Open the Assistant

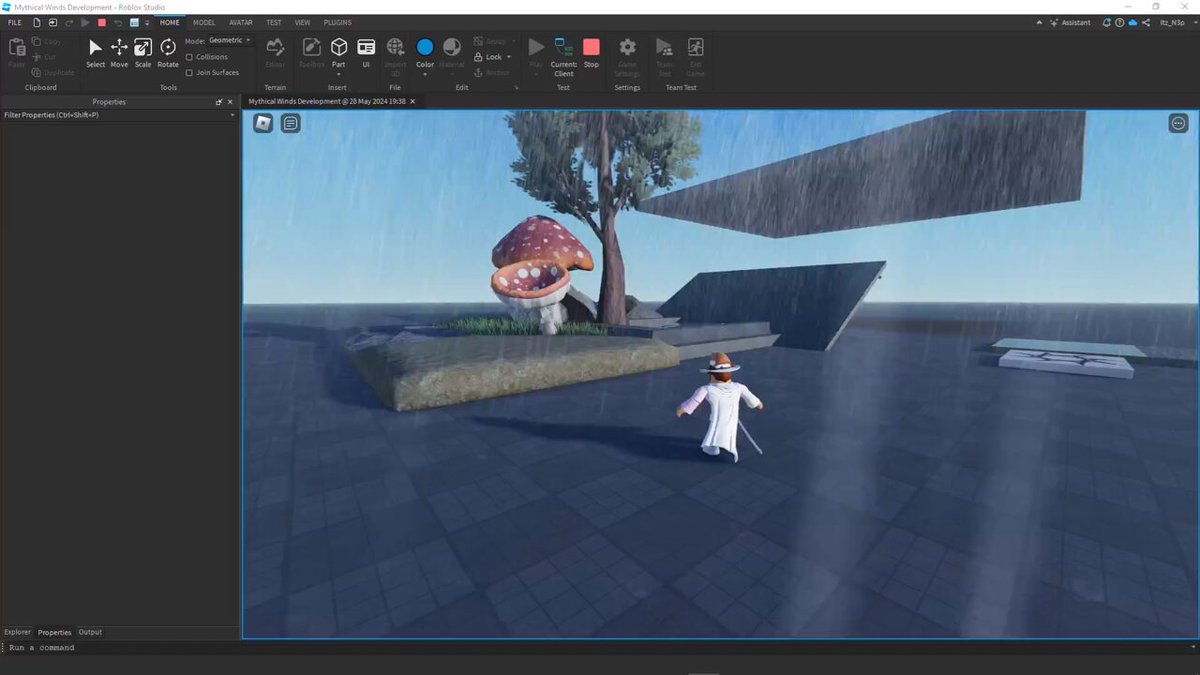(x=1069, y=22)
